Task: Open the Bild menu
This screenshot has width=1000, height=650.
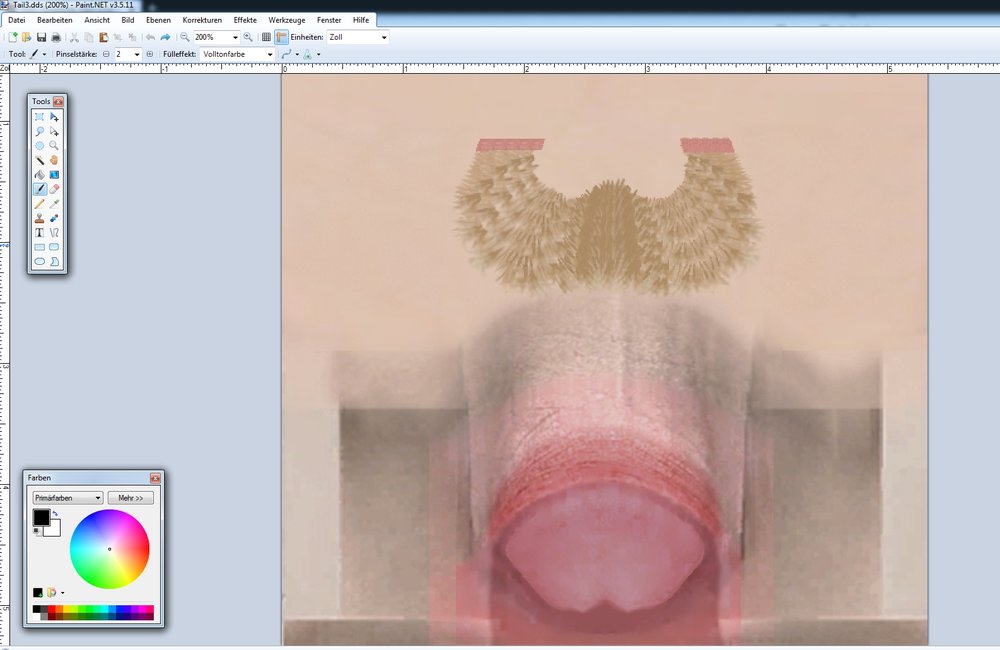Action: [128, 20]
